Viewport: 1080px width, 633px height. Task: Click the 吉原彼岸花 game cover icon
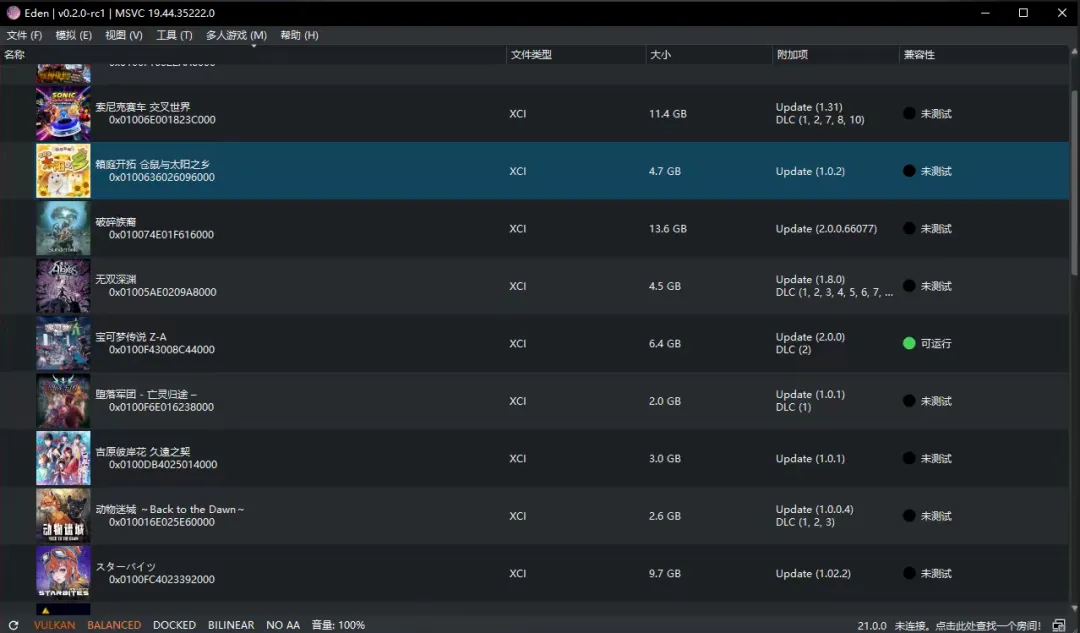(x=63, y=458)
